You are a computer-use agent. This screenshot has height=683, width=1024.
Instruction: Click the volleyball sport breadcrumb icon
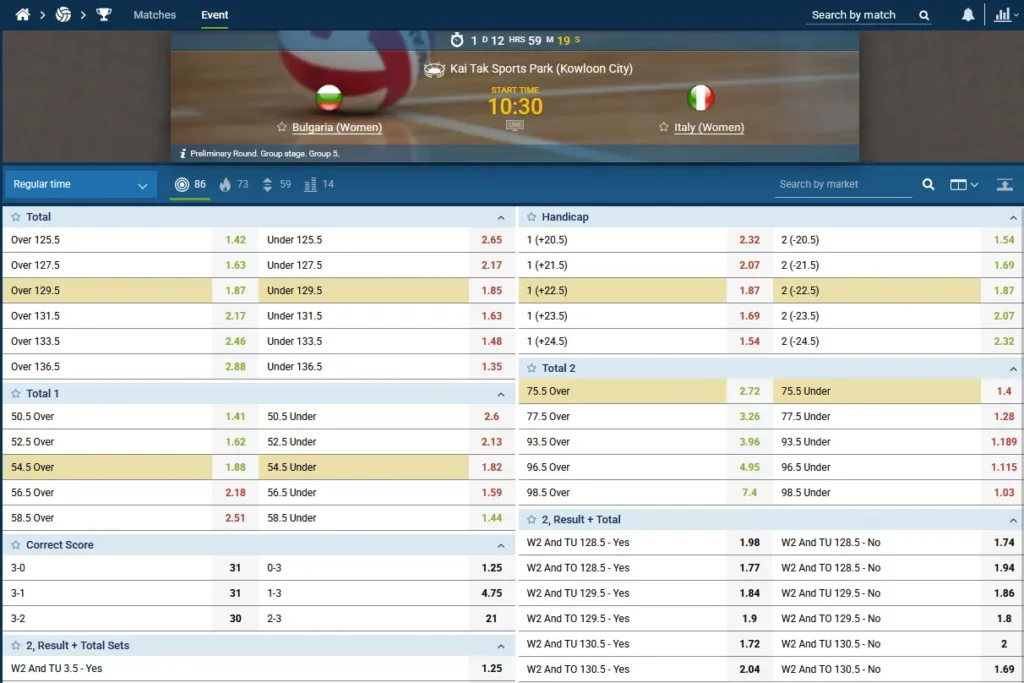[x=63, y=15]
